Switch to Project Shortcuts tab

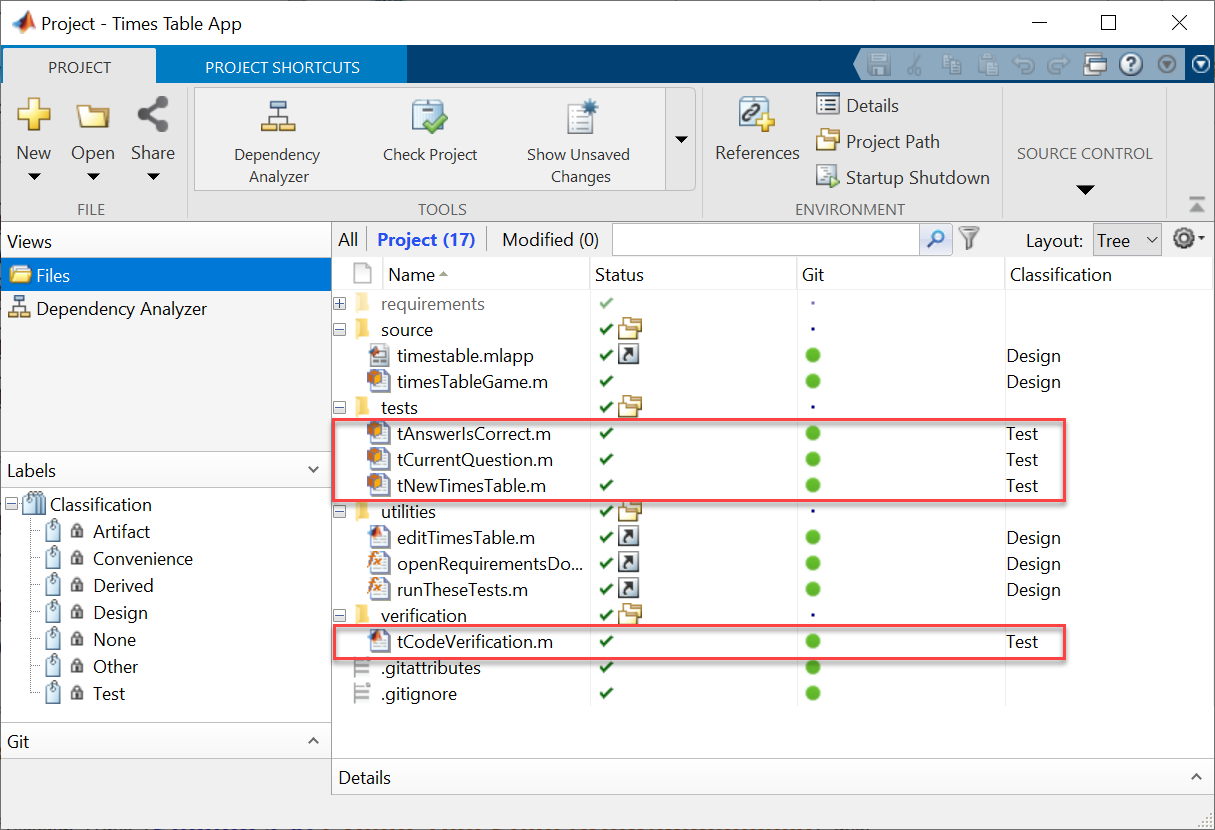[x=282, y=68]
